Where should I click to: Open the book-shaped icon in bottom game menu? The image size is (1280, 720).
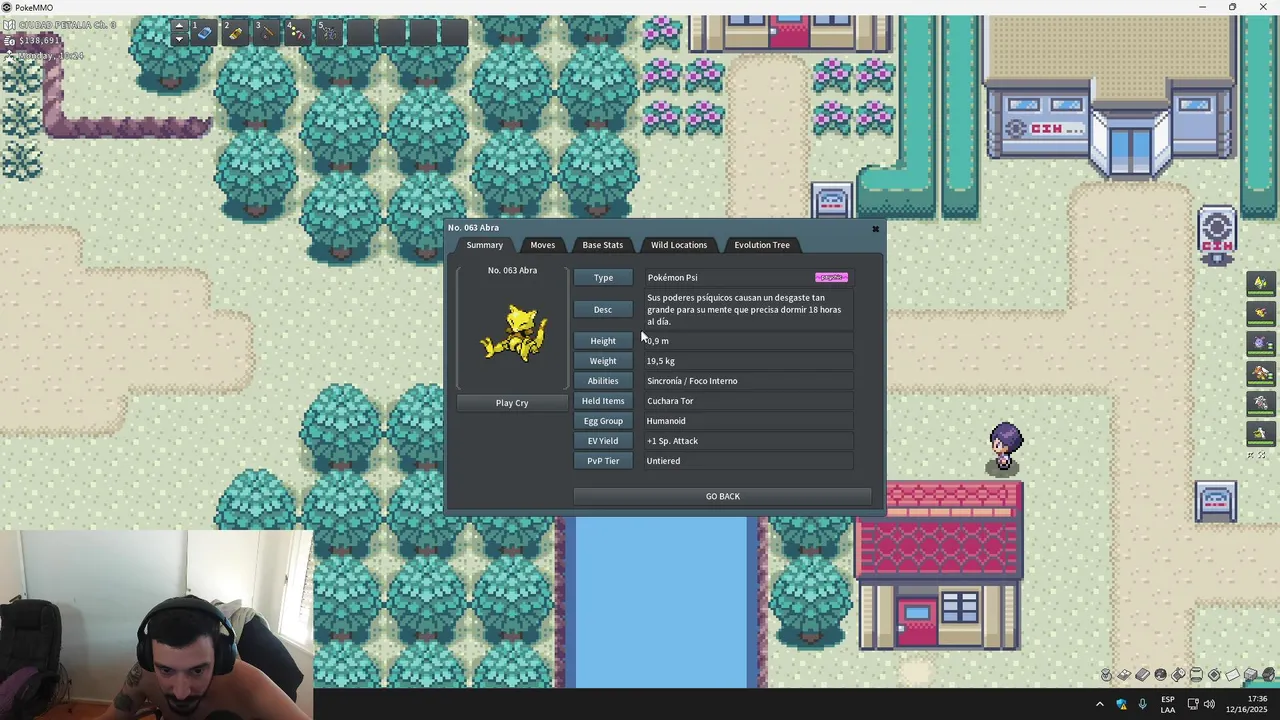tap(1142, 675)
